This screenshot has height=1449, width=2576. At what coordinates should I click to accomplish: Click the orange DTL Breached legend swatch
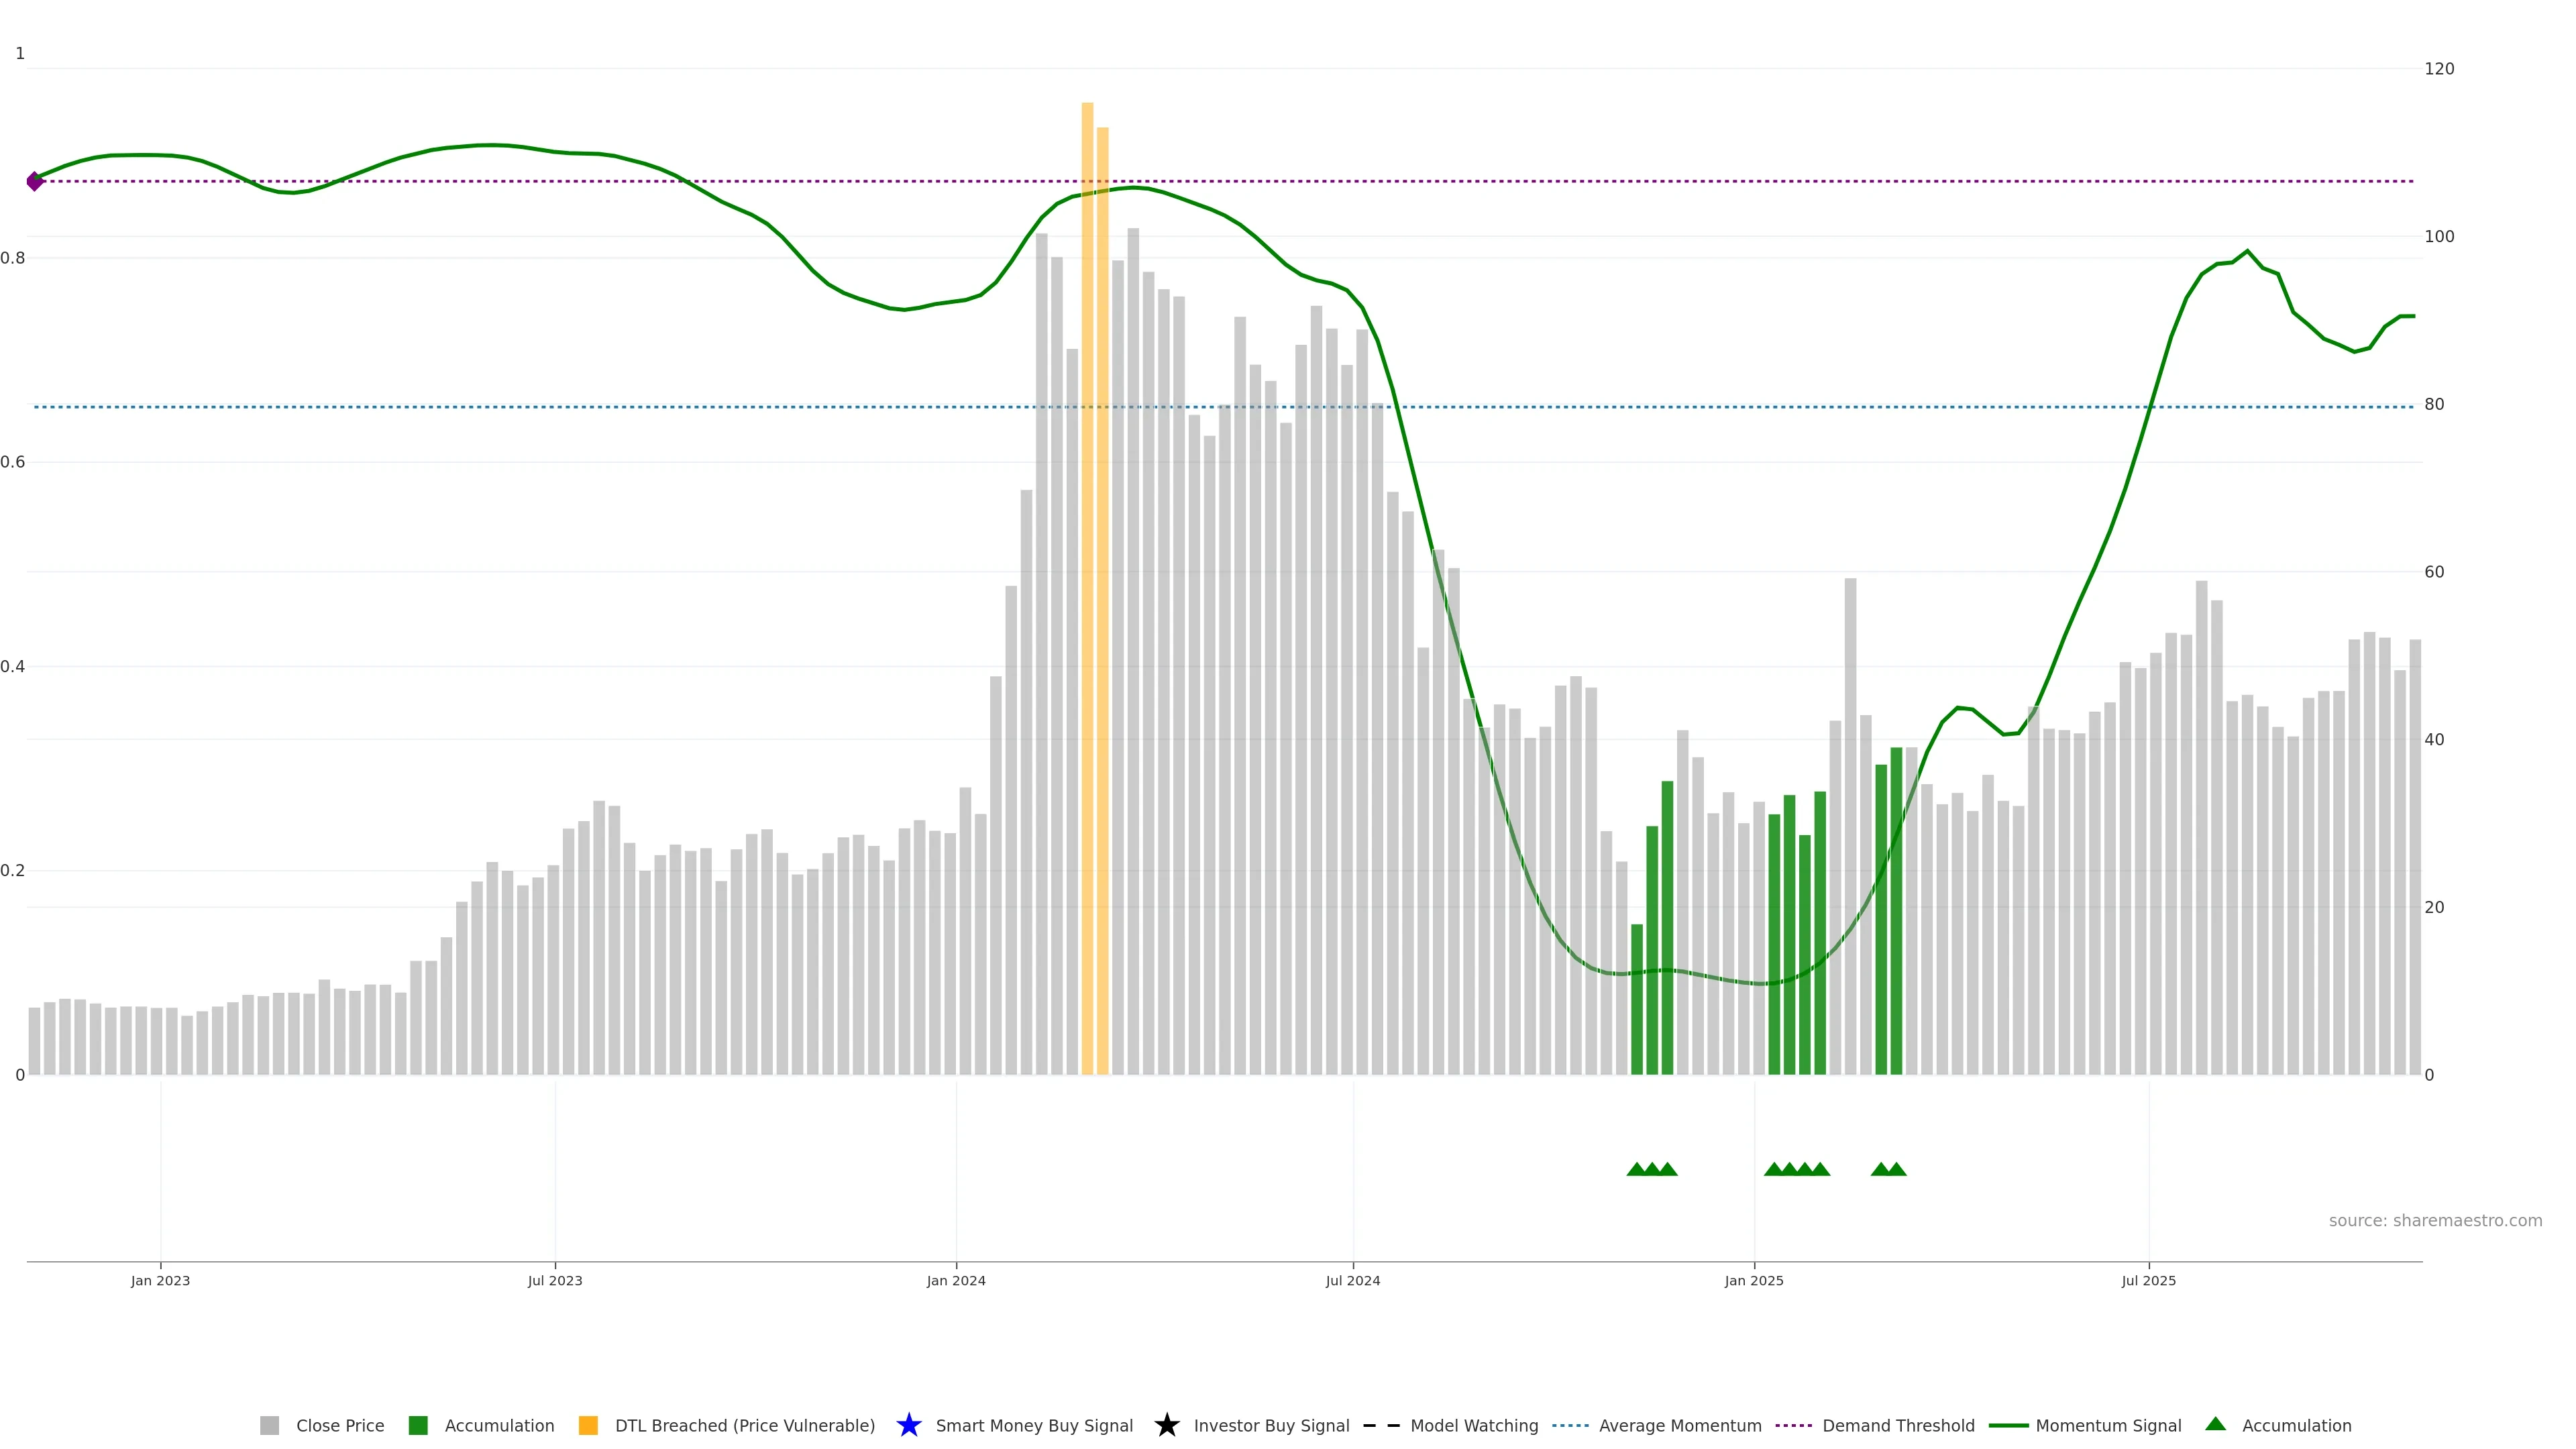tap(588, 1425)
